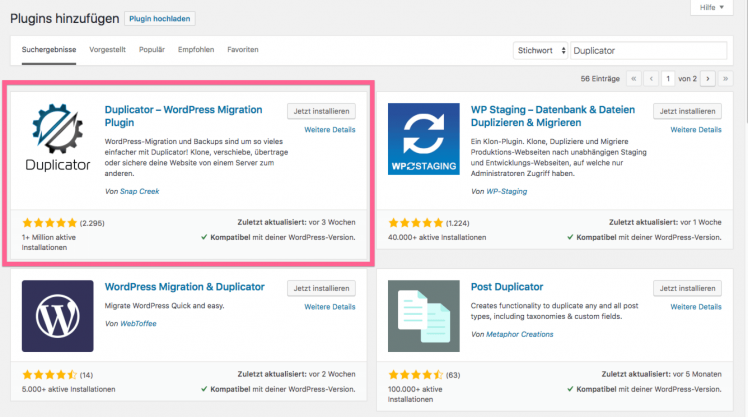Click 'Migrate WordPress Quick and easy.' description
This screenshot has width=748, height=417.
(164, 306)
